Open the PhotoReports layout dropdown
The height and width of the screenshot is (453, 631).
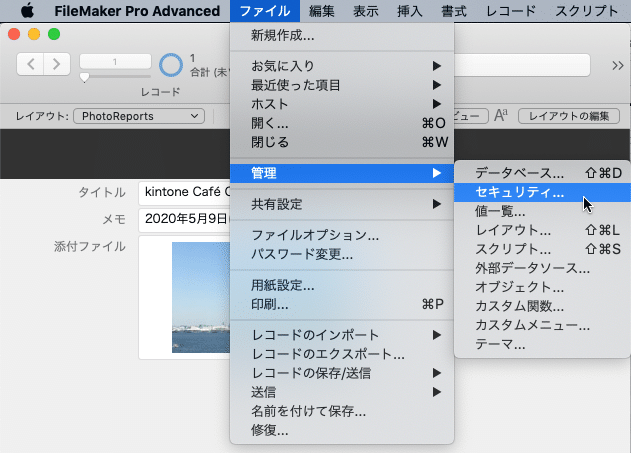[x=139, y=116]
